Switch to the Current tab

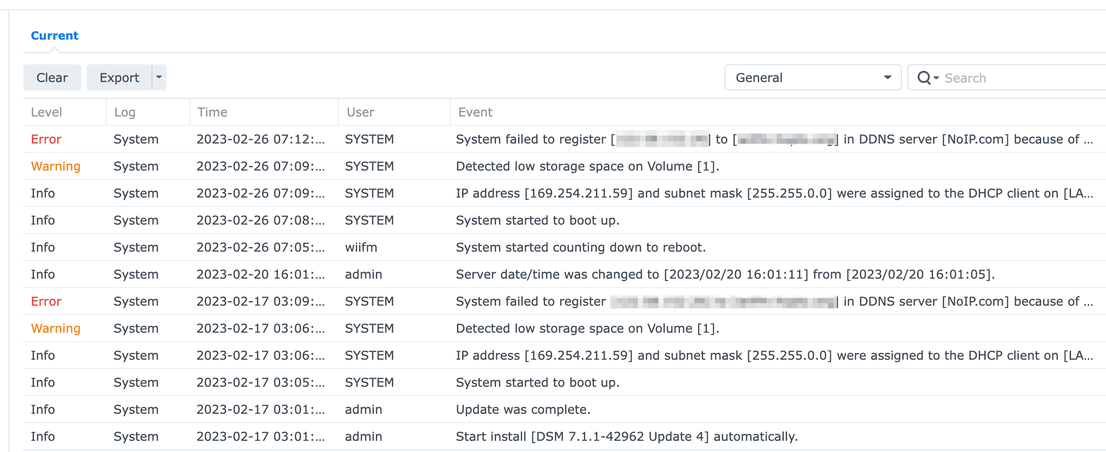pos(54,36)
